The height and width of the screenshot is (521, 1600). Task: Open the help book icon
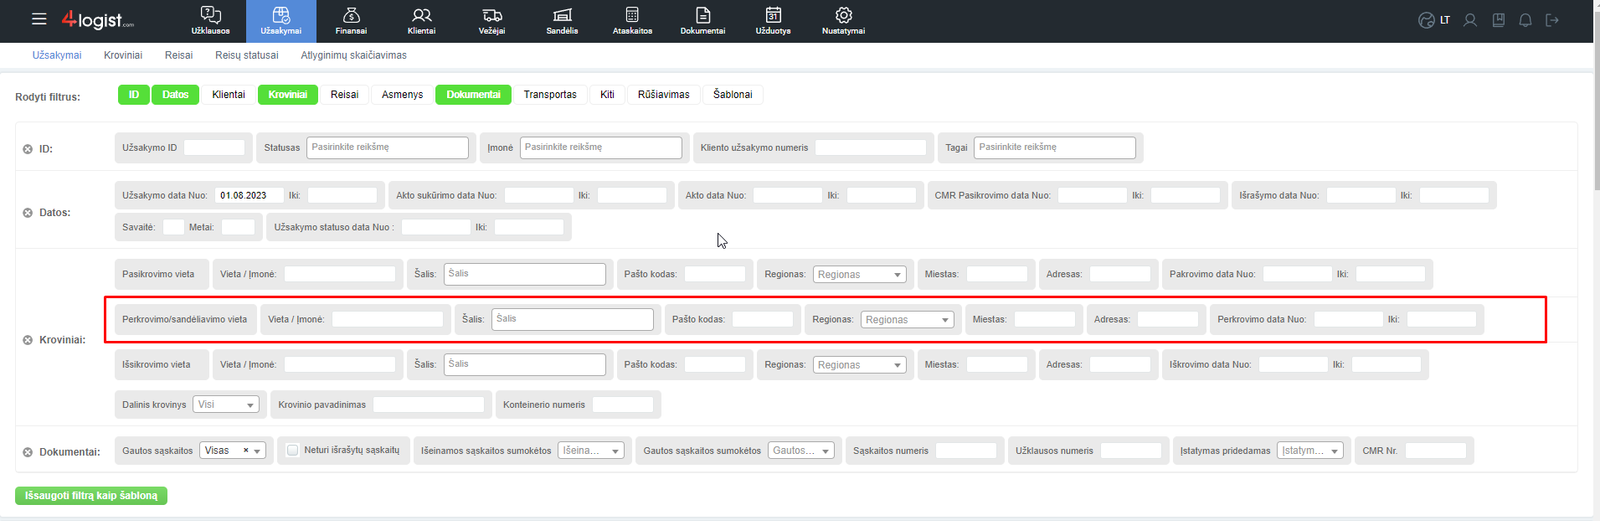[1498, 20]
